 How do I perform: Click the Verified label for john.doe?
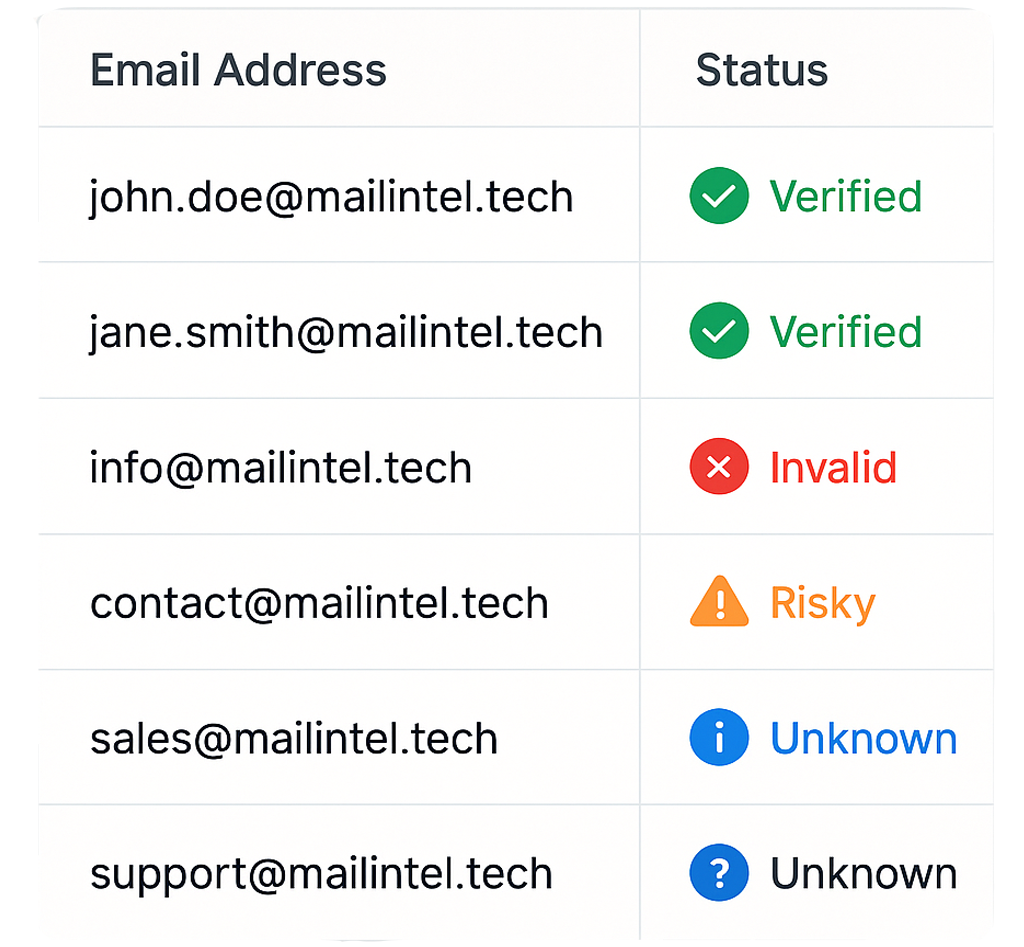[x=846, y=196]
